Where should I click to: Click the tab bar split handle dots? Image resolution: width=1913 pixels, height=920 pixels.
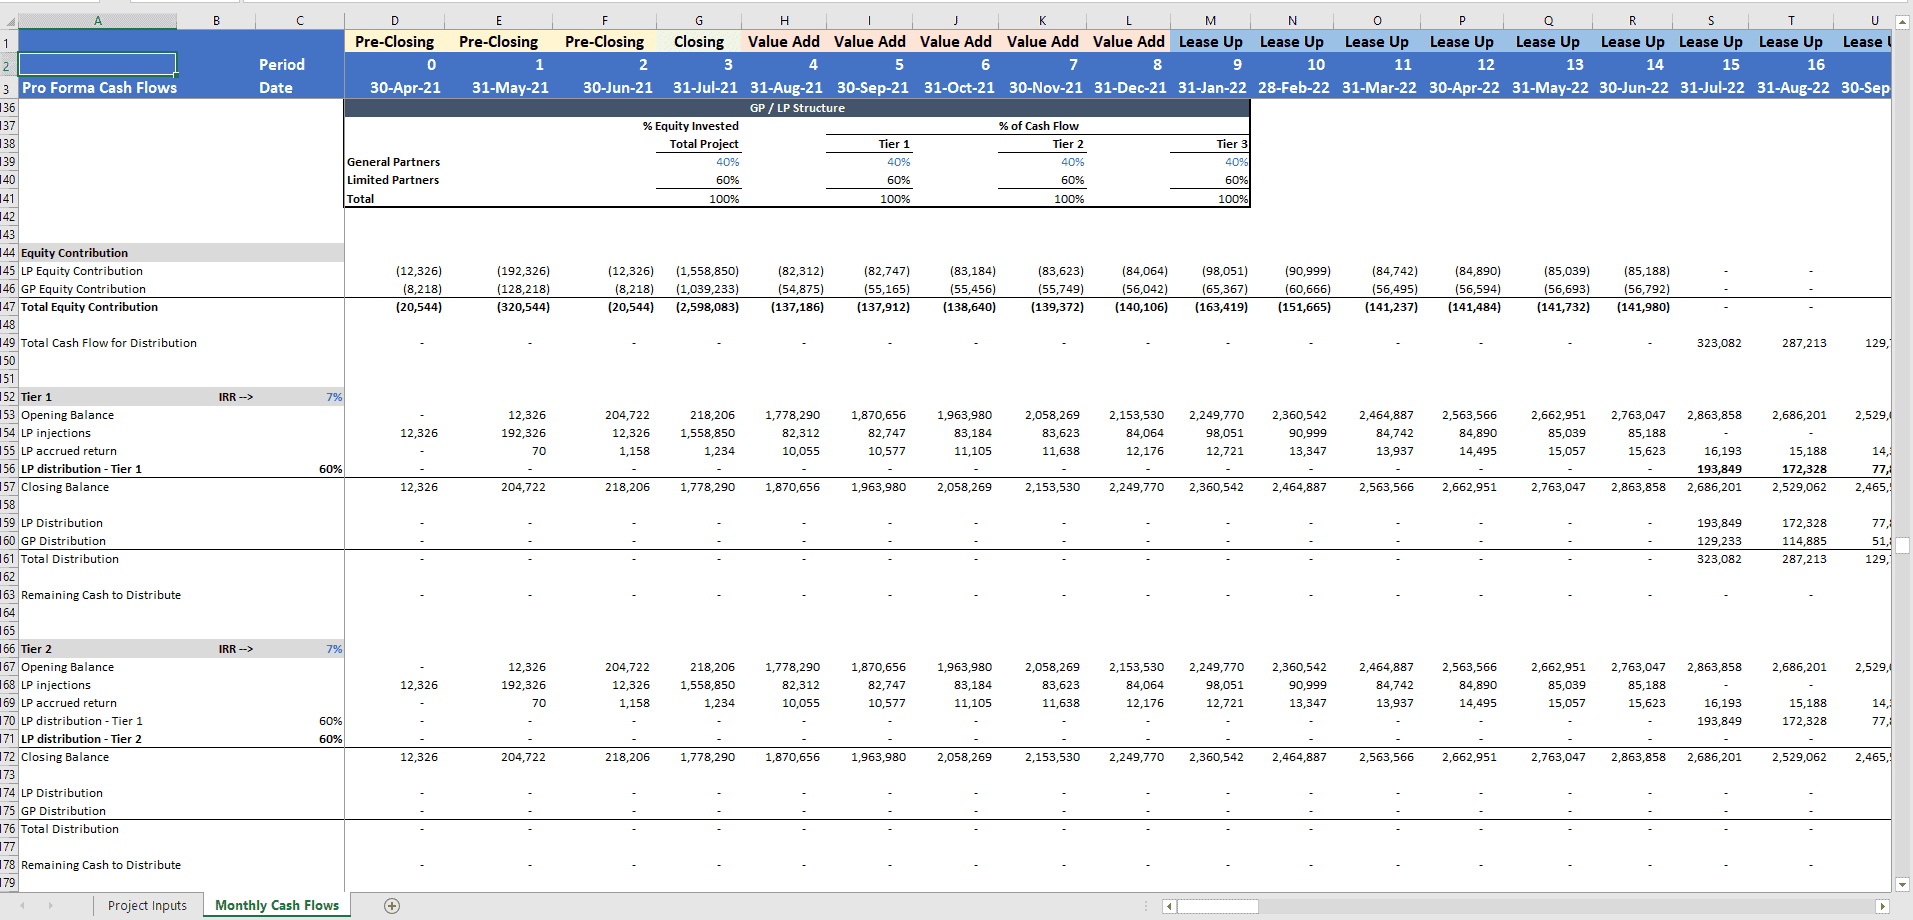1146,906
